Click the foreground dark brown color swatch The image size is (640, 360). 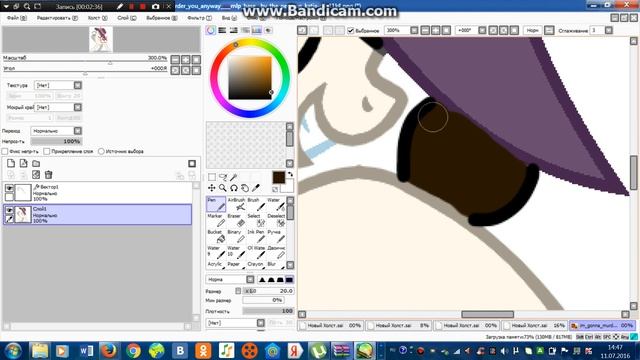[279, 178]
